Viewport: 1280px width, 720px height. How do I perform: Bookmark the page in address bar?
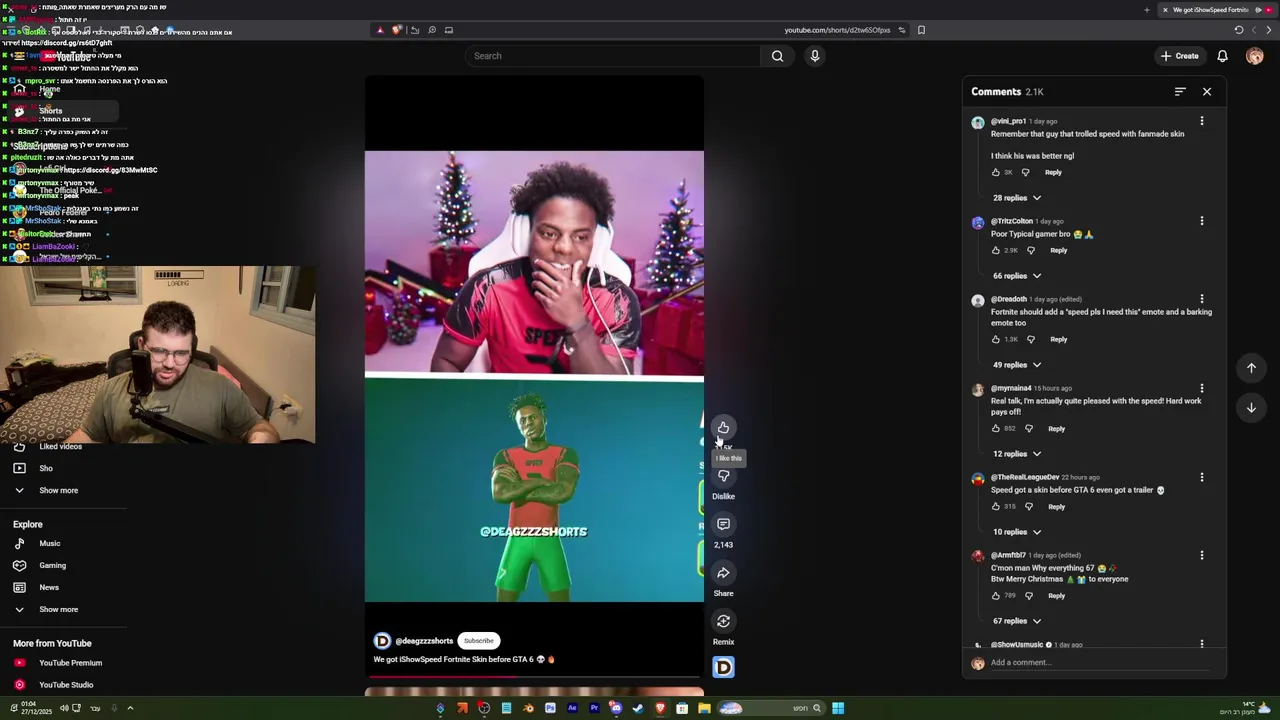coord(921,30)
